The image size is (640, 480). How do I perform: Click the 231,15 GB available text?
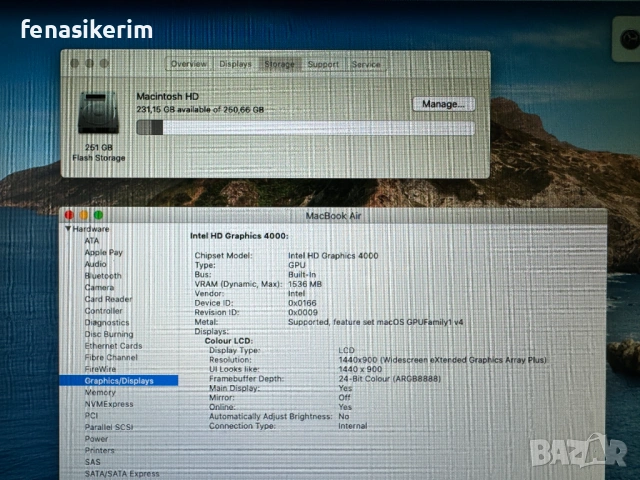[200, 109]
